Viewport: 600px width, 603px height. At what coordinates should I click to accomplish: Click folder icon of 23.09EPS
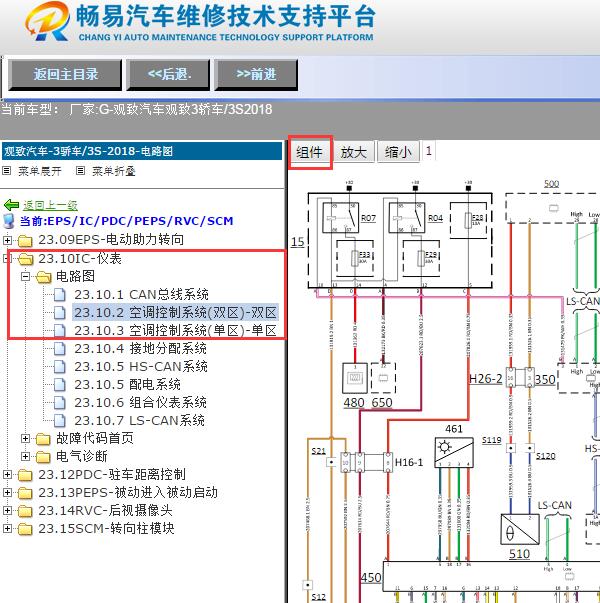coord(25,241)
